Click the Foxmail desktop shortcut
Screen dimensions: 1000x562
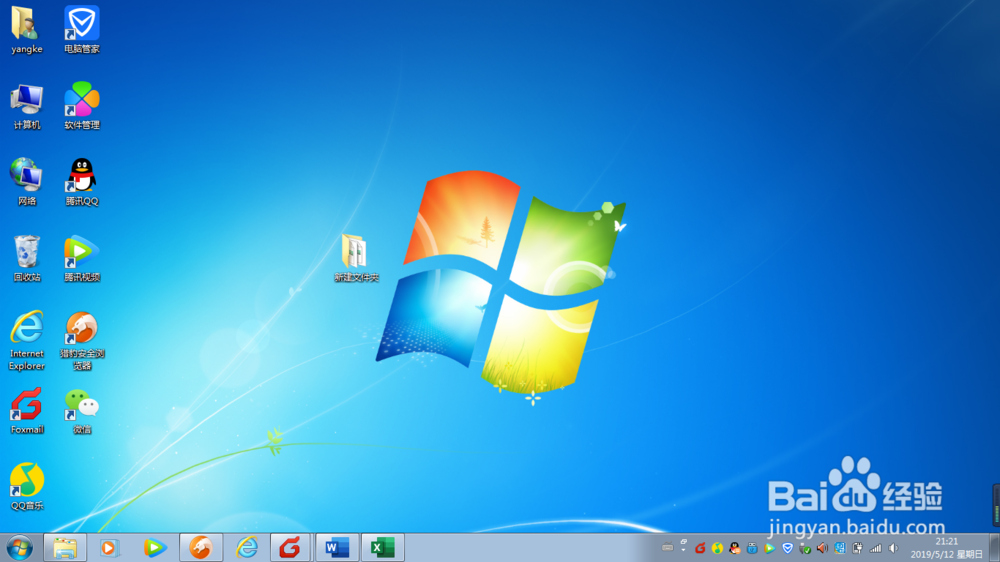click(27, 411)
